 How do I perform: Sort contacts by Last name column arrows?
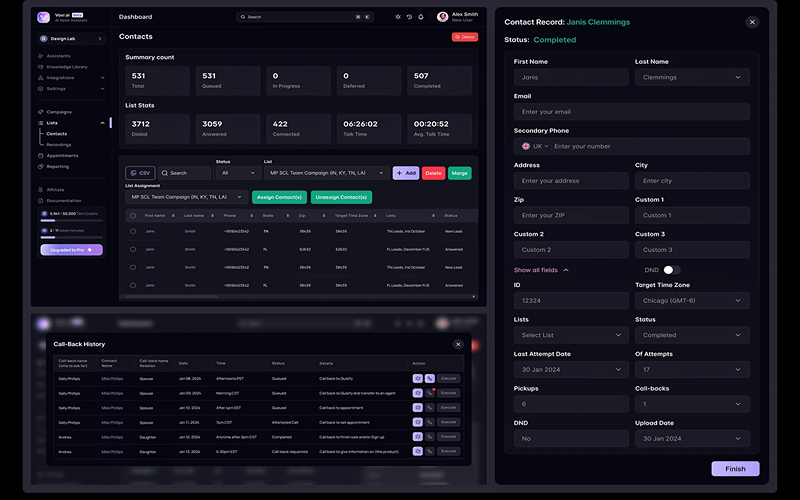tap(212, 216)
